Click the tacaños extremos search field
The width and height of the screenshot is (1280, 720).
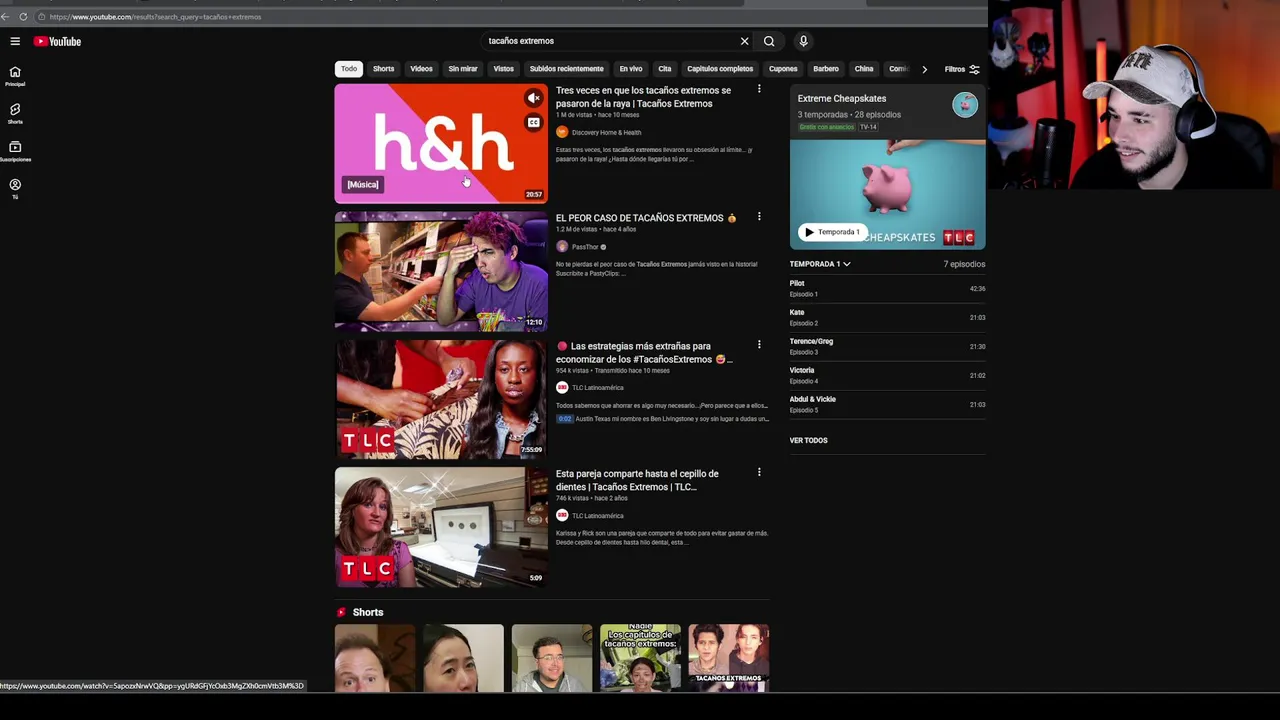[x=610, y=41]
